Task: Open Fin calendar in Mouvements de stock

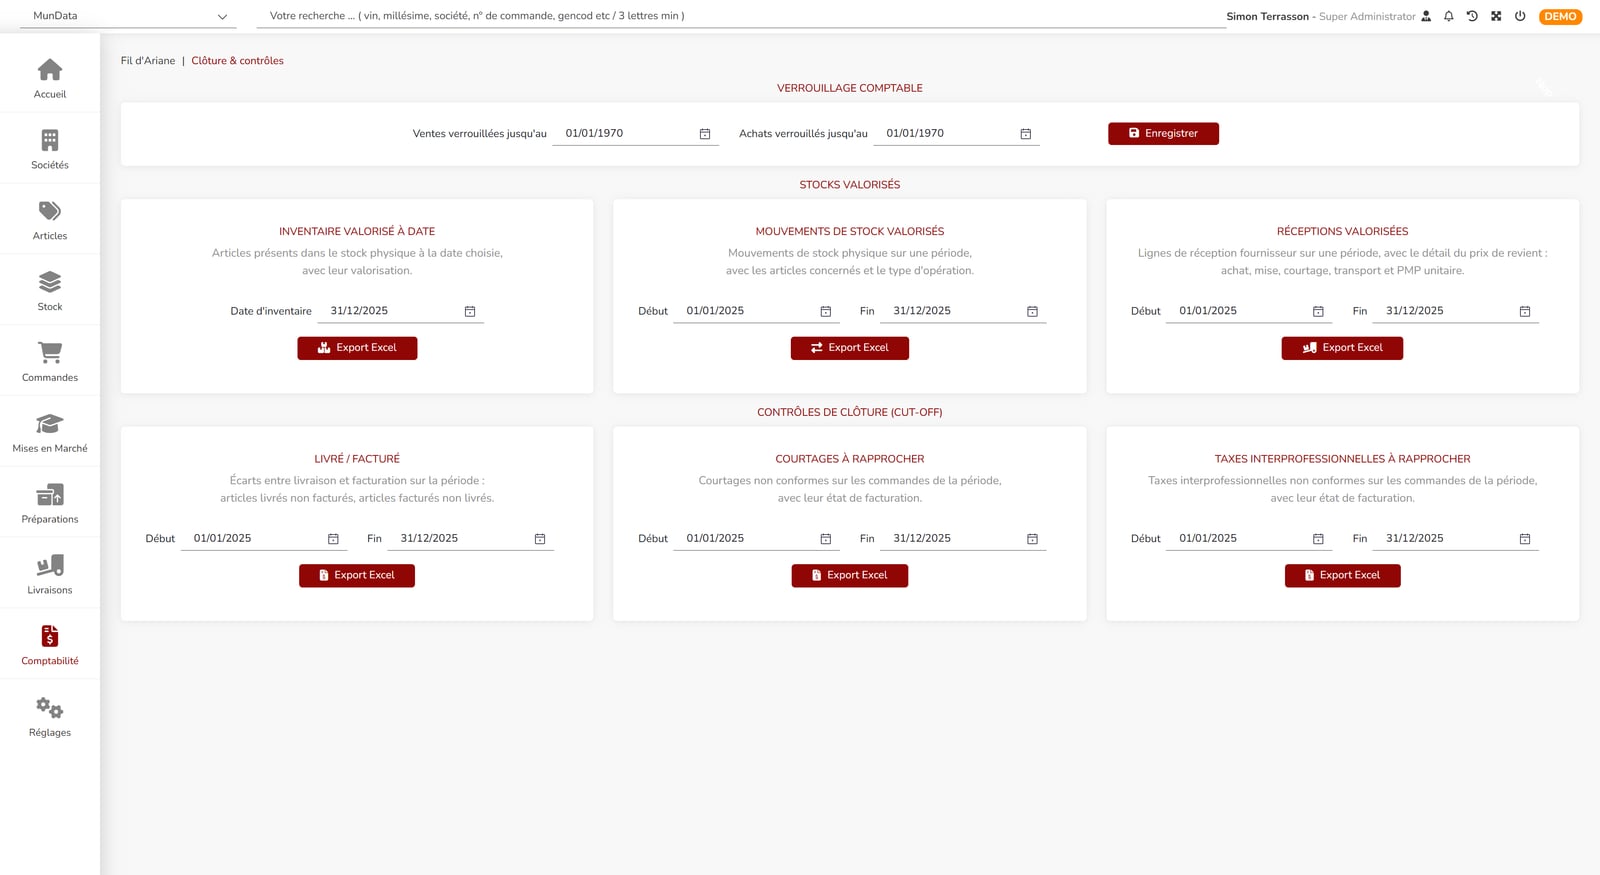Action: tap(1033, 312)
